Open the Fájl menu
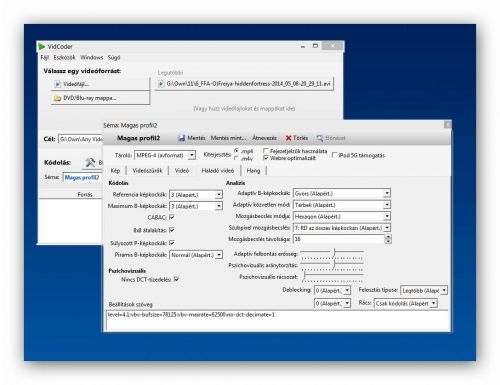The image size is (500, 385). 45,58
